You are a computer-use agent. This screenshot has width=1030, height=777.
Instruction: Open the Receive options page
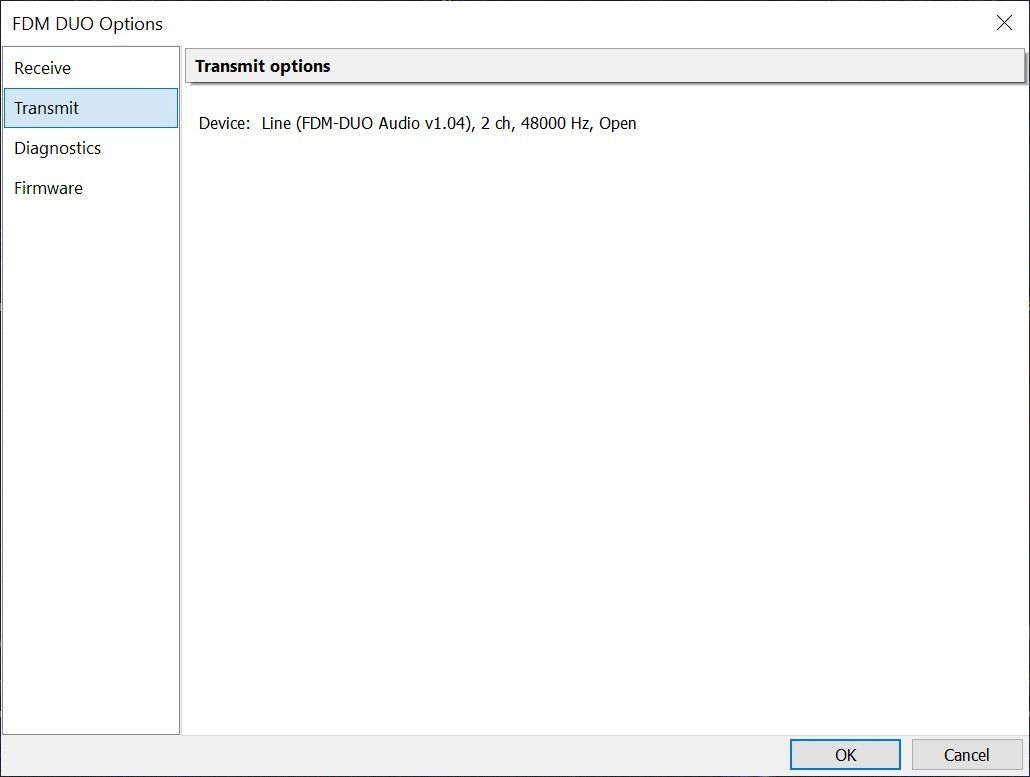tap(91, 68)
